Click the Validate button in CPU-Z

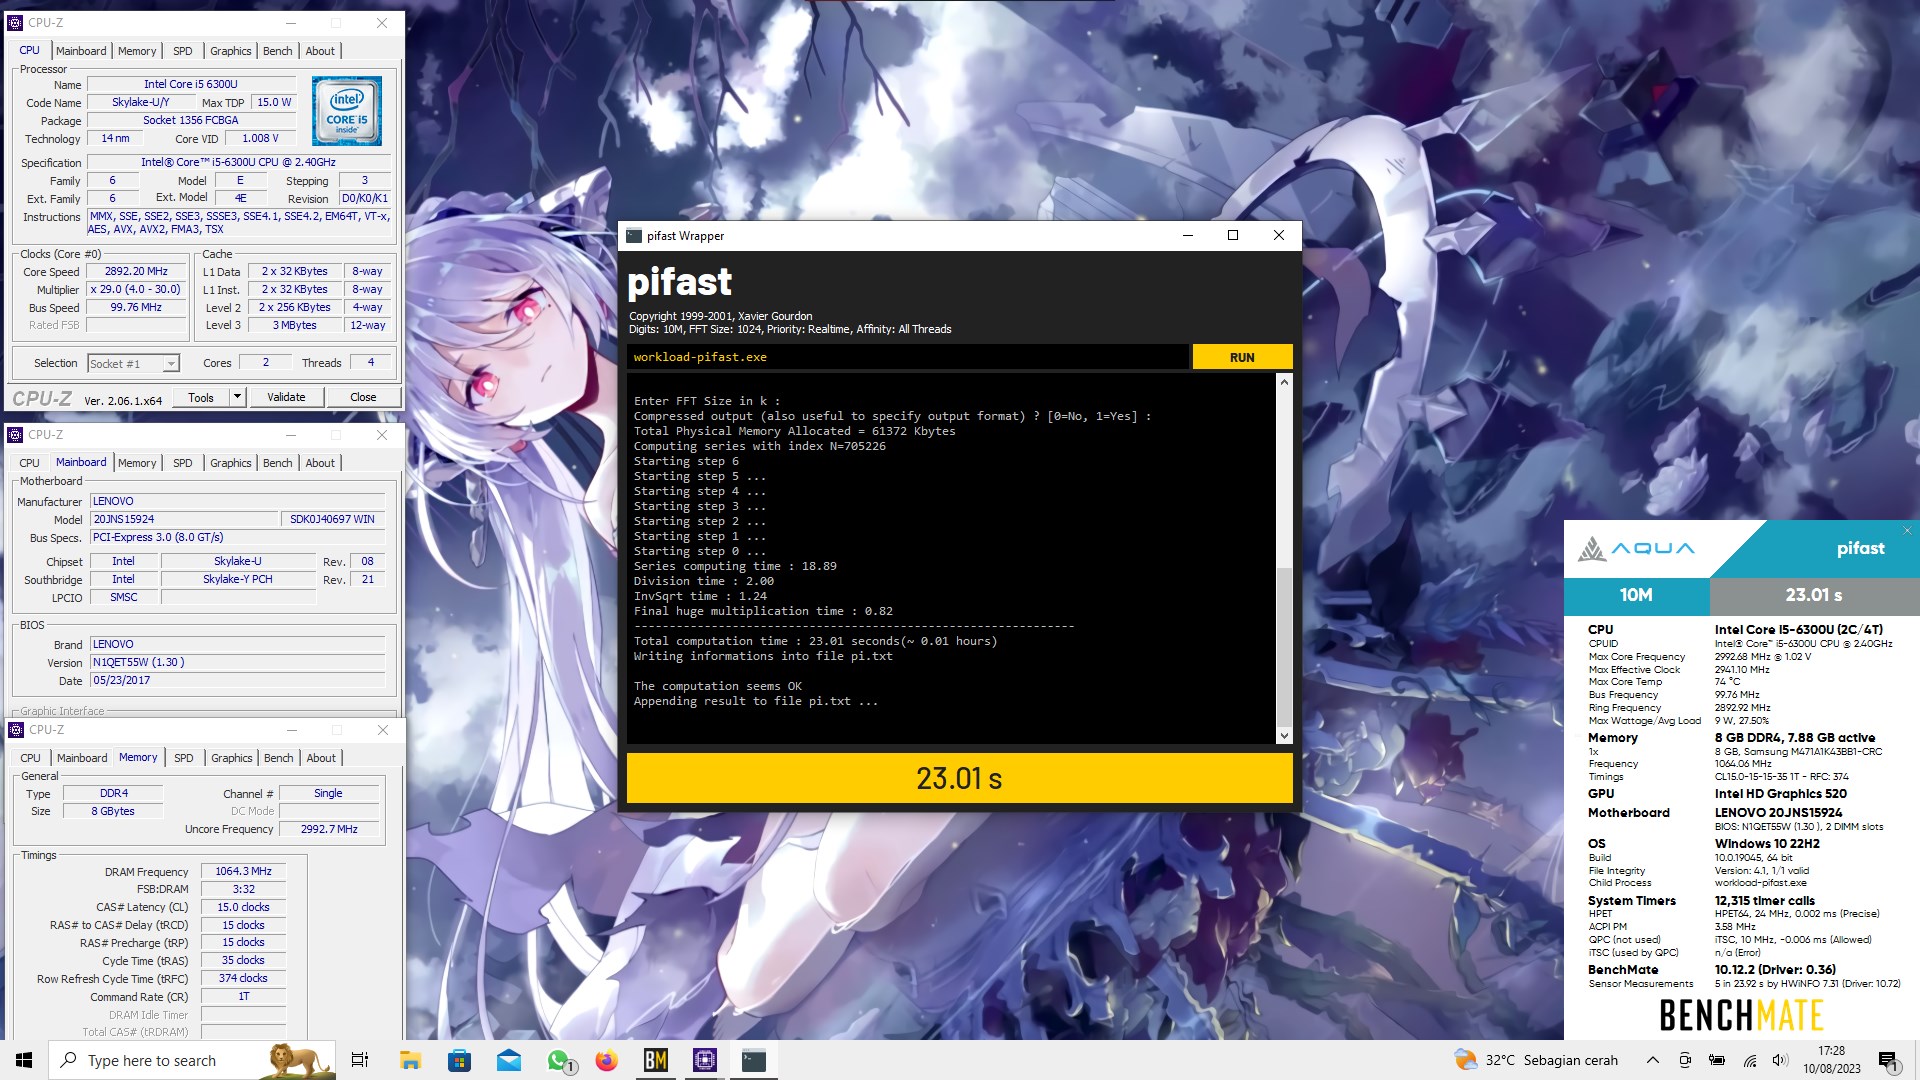coord(286,397)
